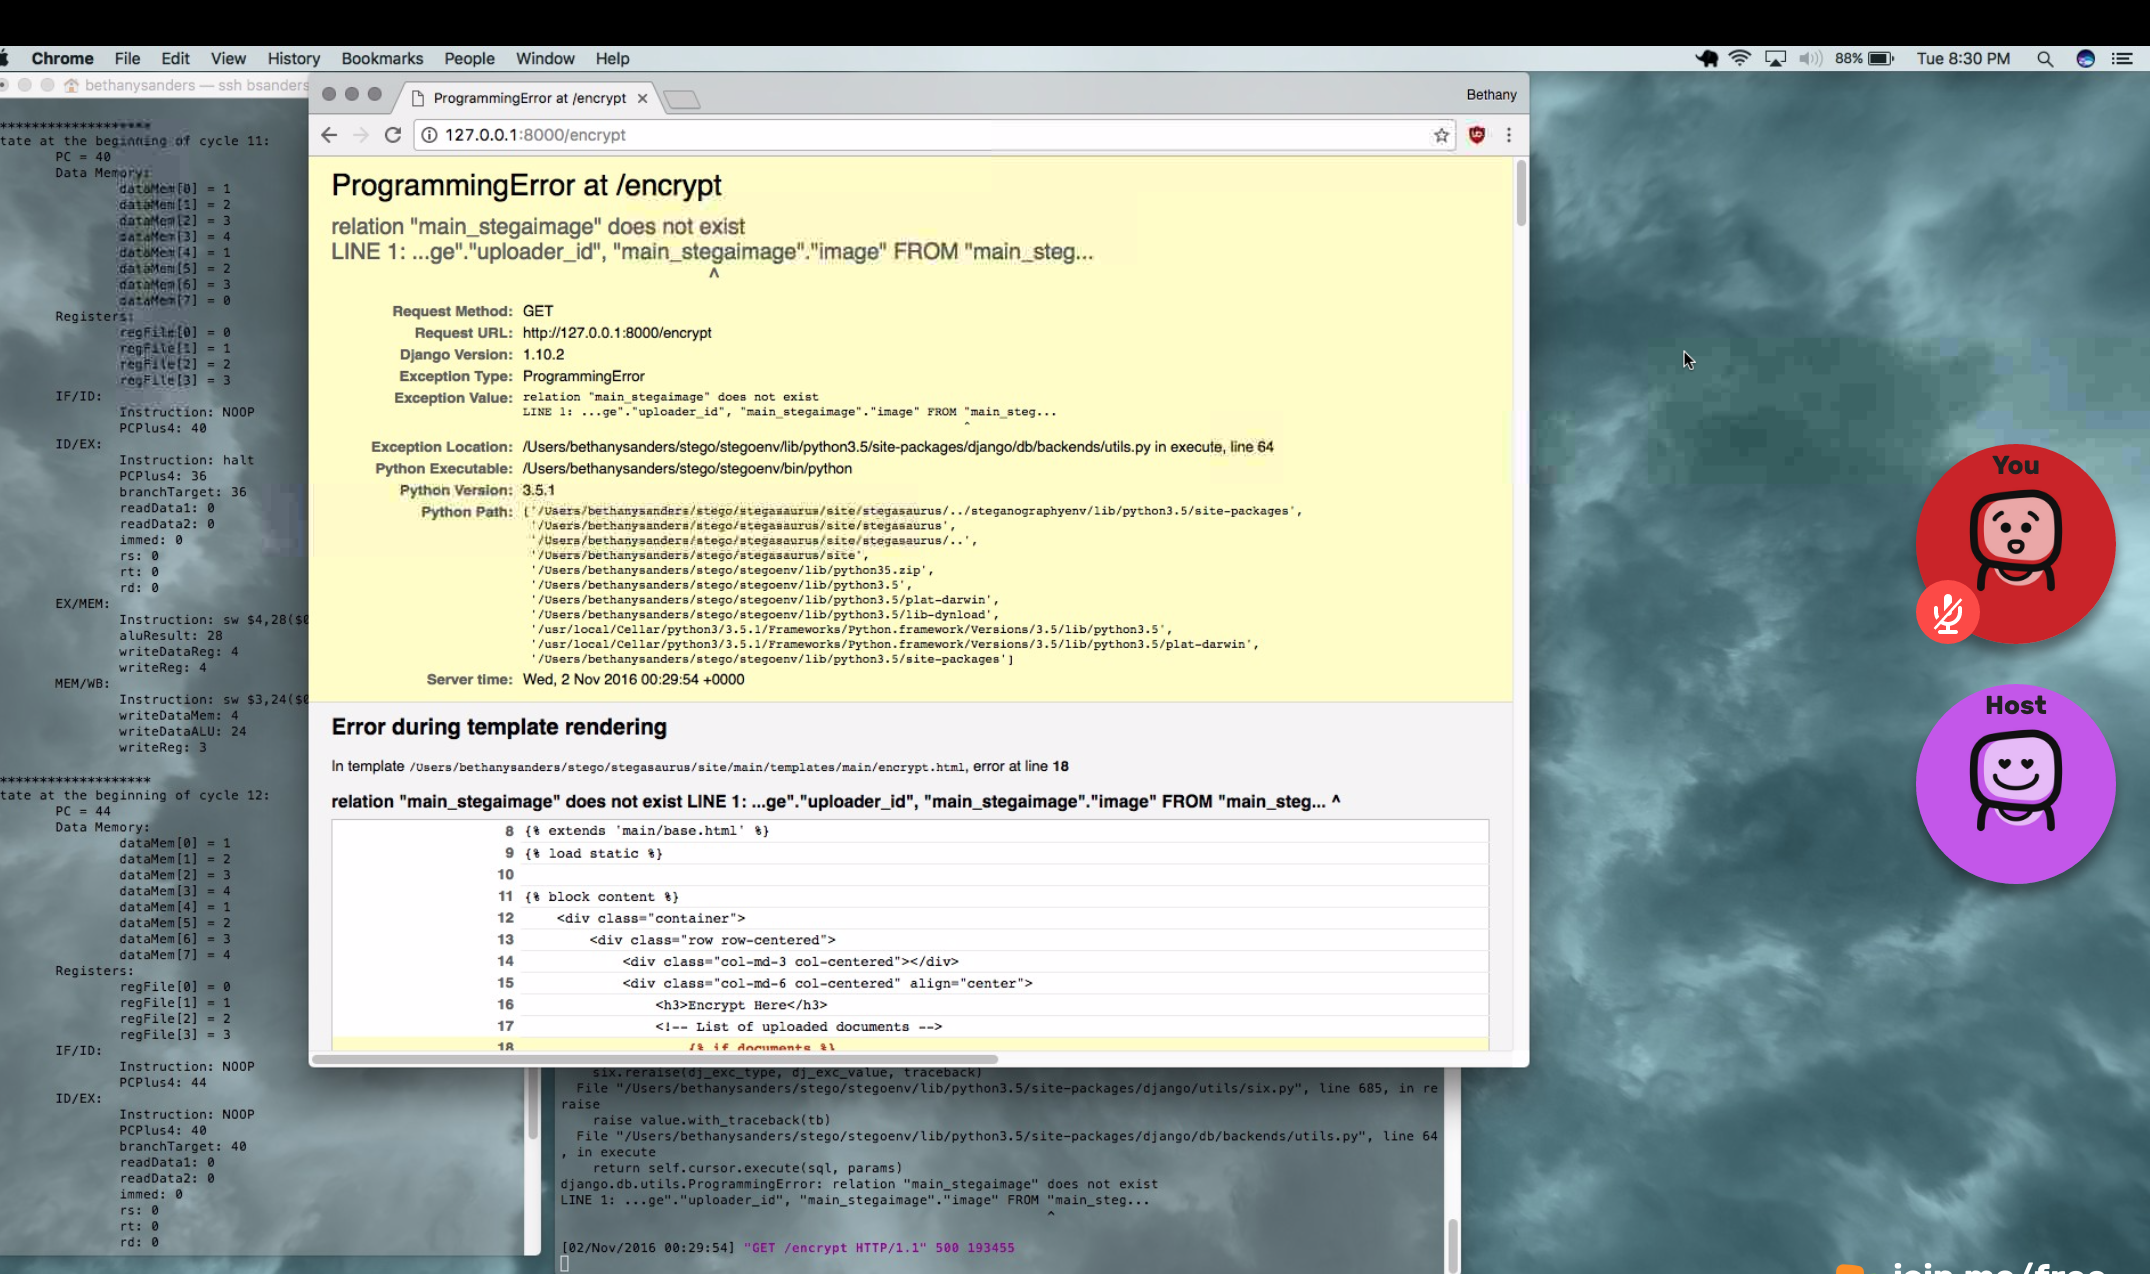Click the AirPlay display icon

click(1775, 58)
